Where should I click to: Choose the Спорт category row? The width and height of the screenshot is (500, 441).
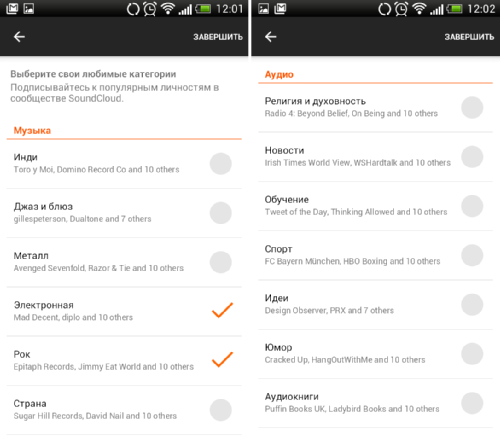click(375, 255)
